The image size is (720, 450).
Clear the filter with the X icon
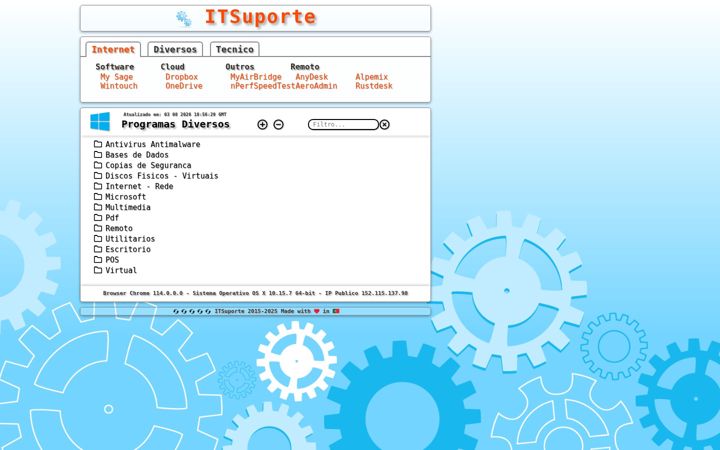(x=385, y=124)
